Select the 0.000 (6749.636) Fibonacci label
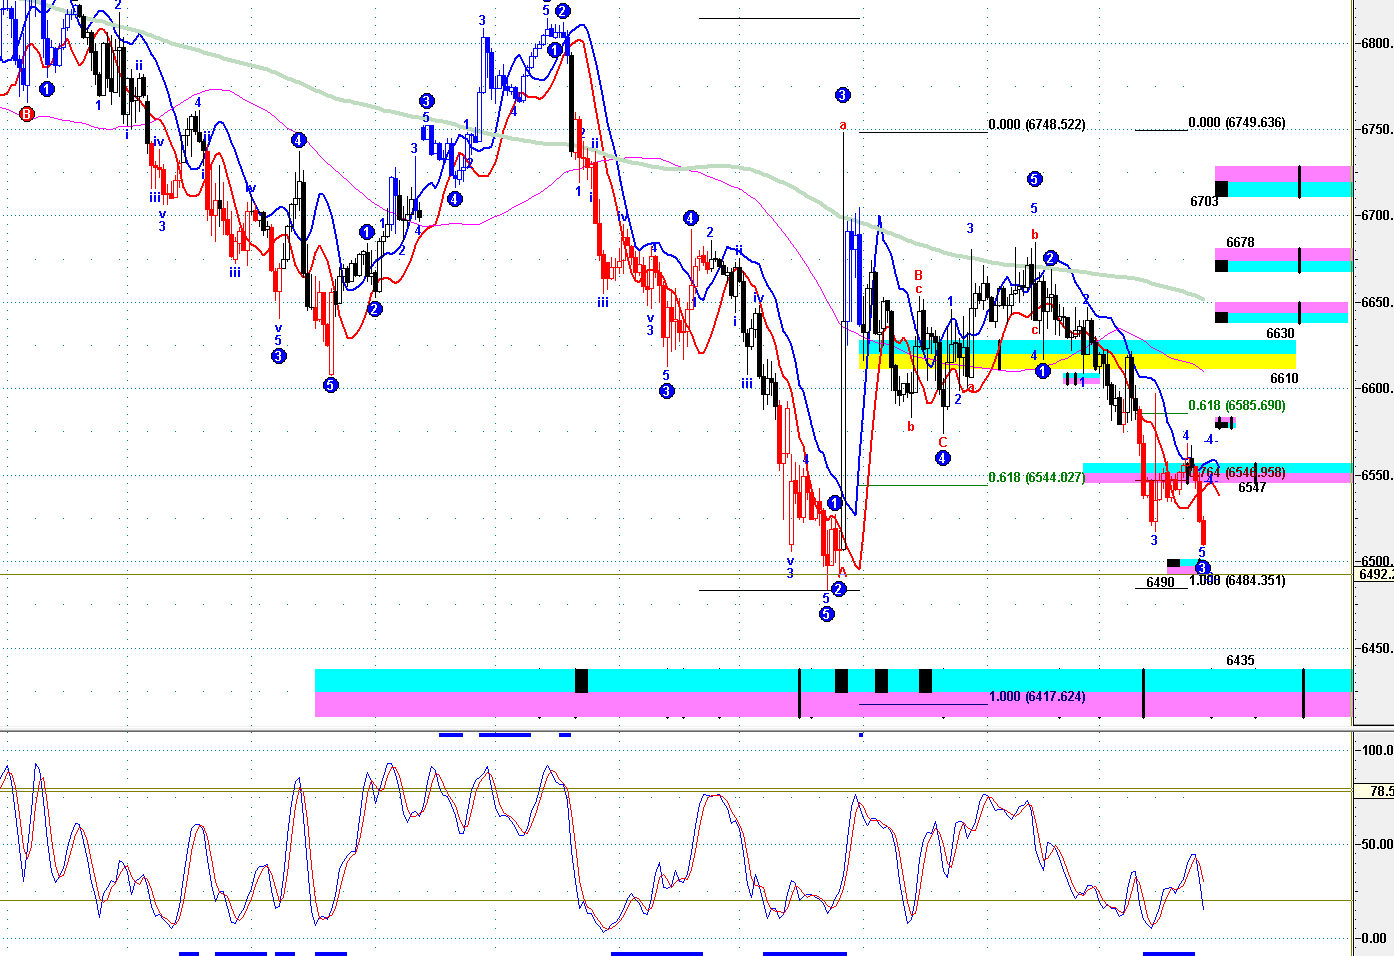This screenshot has height=956, width=1394. (1237, 123)
